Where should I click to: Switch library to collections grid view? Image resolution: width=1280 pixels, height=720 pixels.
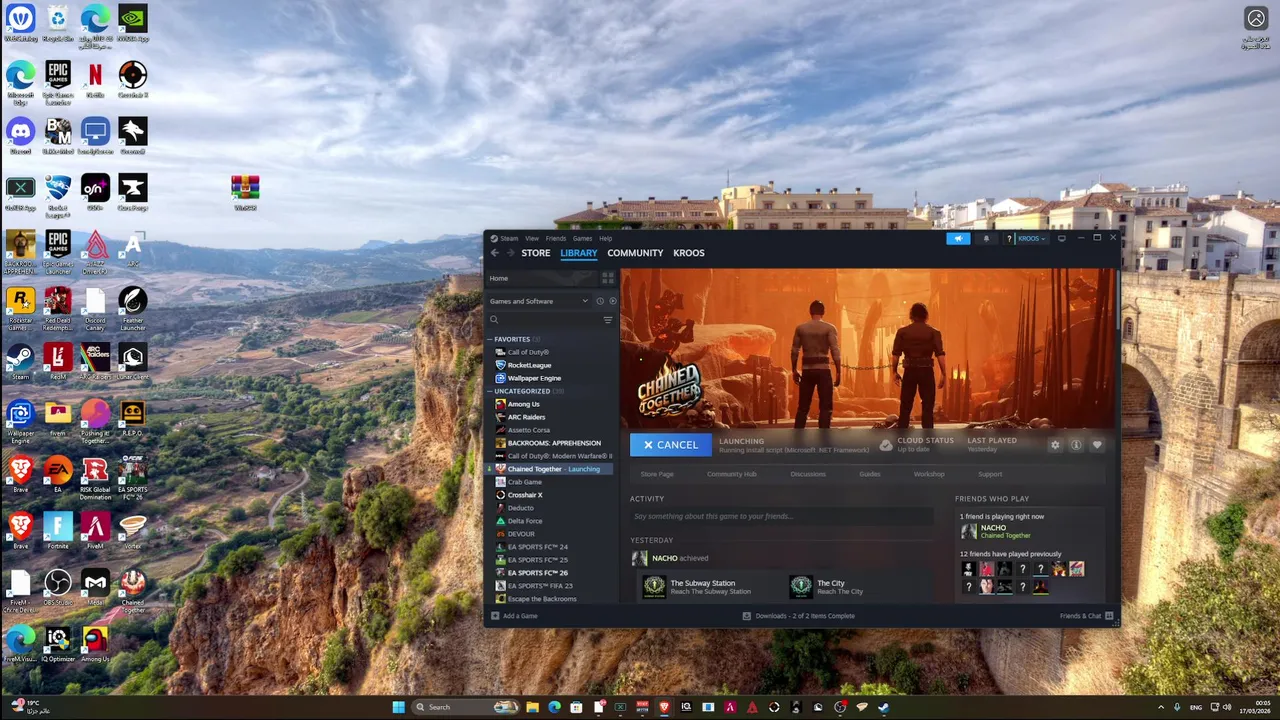607,278
